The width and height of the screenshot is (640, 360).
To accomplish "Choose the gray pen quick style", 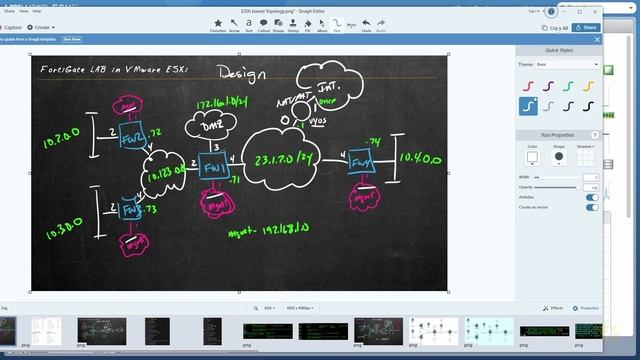I will (x=548, y=106).
